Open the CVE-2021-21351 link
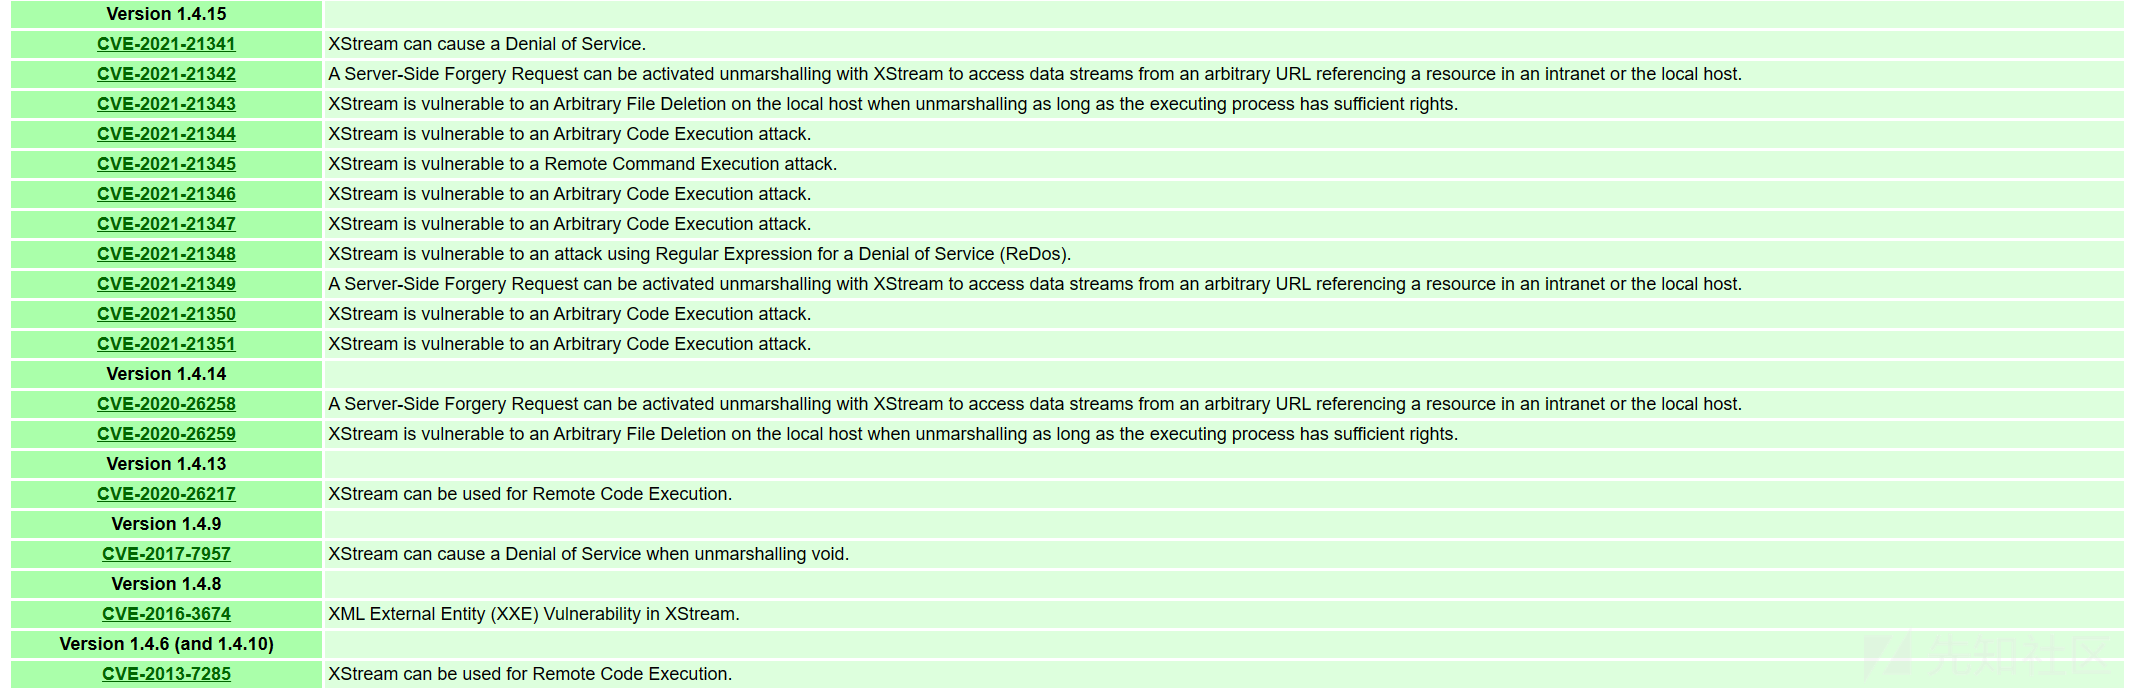Screen dimensions: 2132x689 [x=166, y=344]
